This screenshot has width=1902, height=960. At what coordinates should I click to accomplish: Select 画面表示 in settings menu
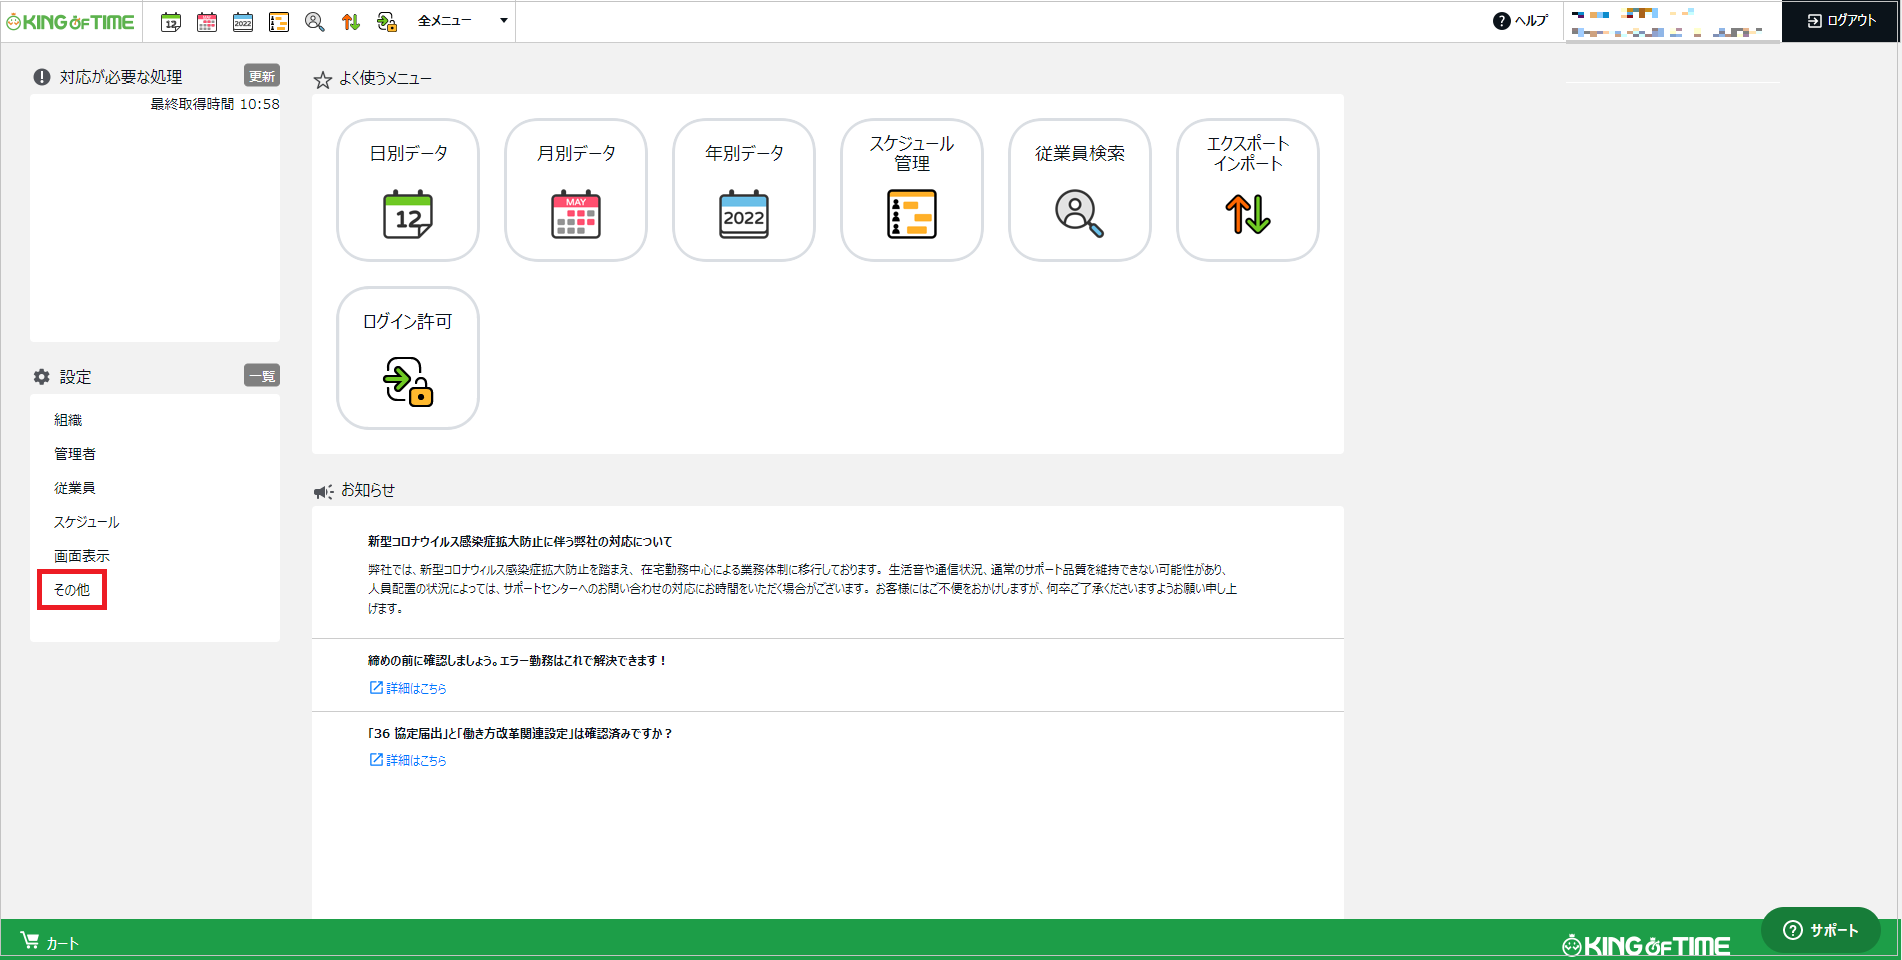coord(82,556)
